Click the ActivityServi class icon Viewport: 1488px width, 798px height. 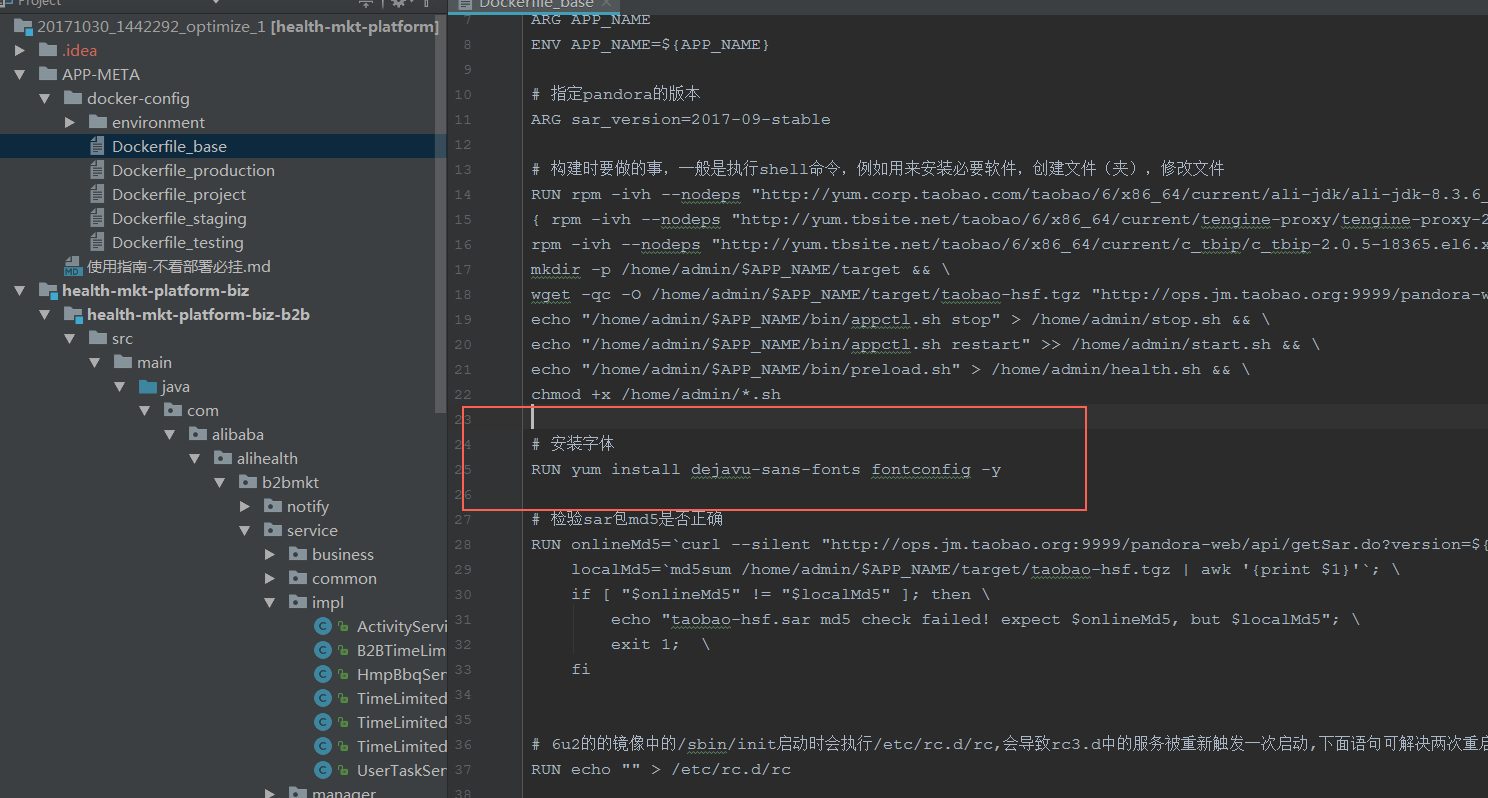click(x=322, y=626)
